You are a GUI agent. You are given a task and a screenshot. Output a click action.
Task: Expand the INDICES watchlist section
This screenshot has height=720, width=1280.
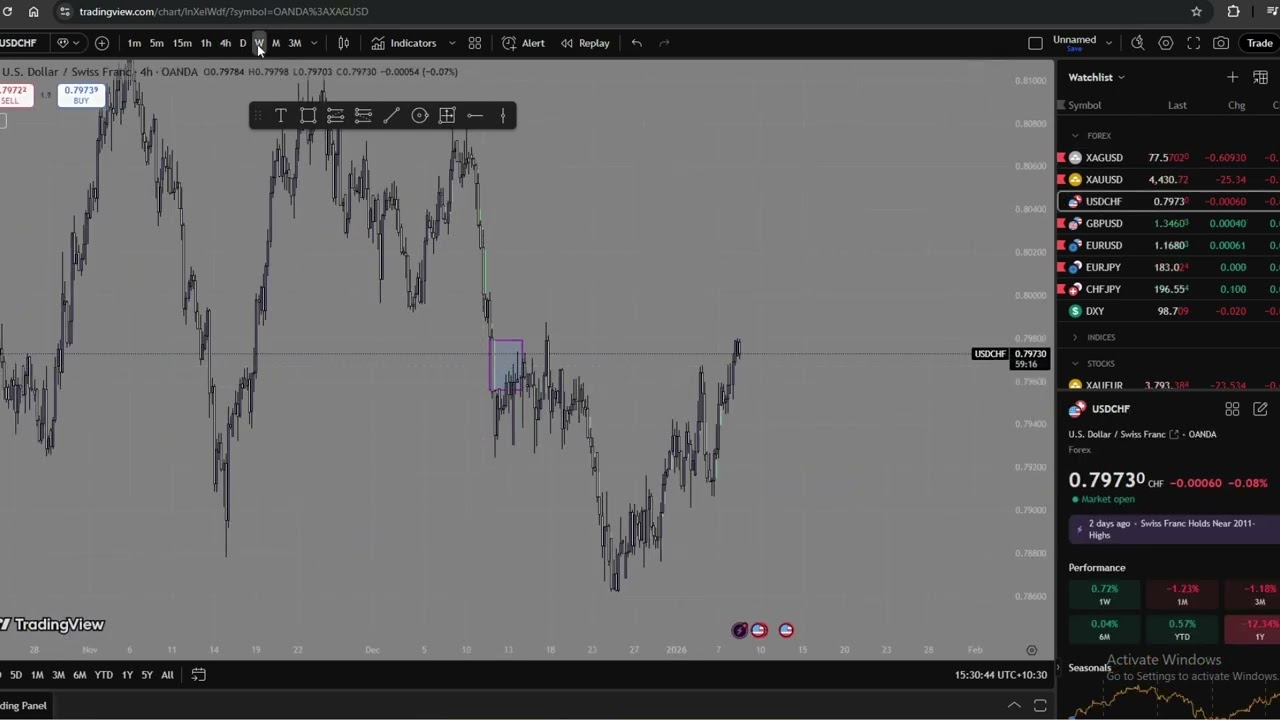pyautogui.click(x=1075, y=338)
